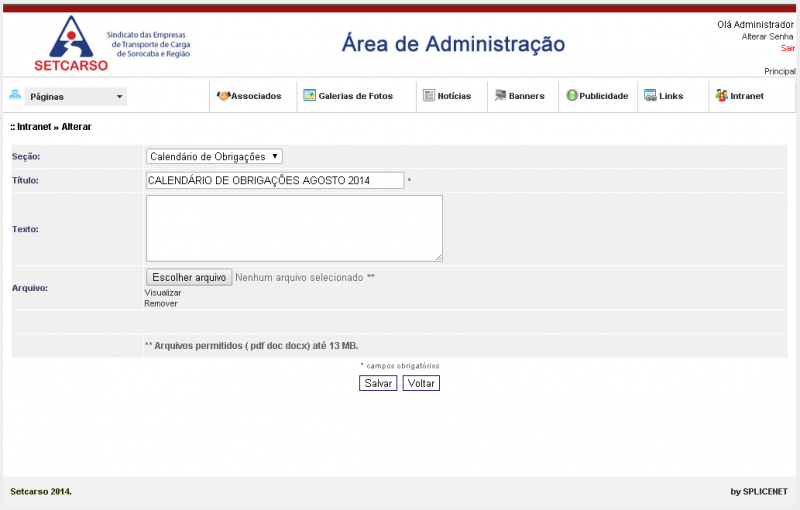Image resolution: width=800 pixels, height=510 pixels.
Task: Click the 'by SPLICENET' footer text
Action: click(759, 492)
